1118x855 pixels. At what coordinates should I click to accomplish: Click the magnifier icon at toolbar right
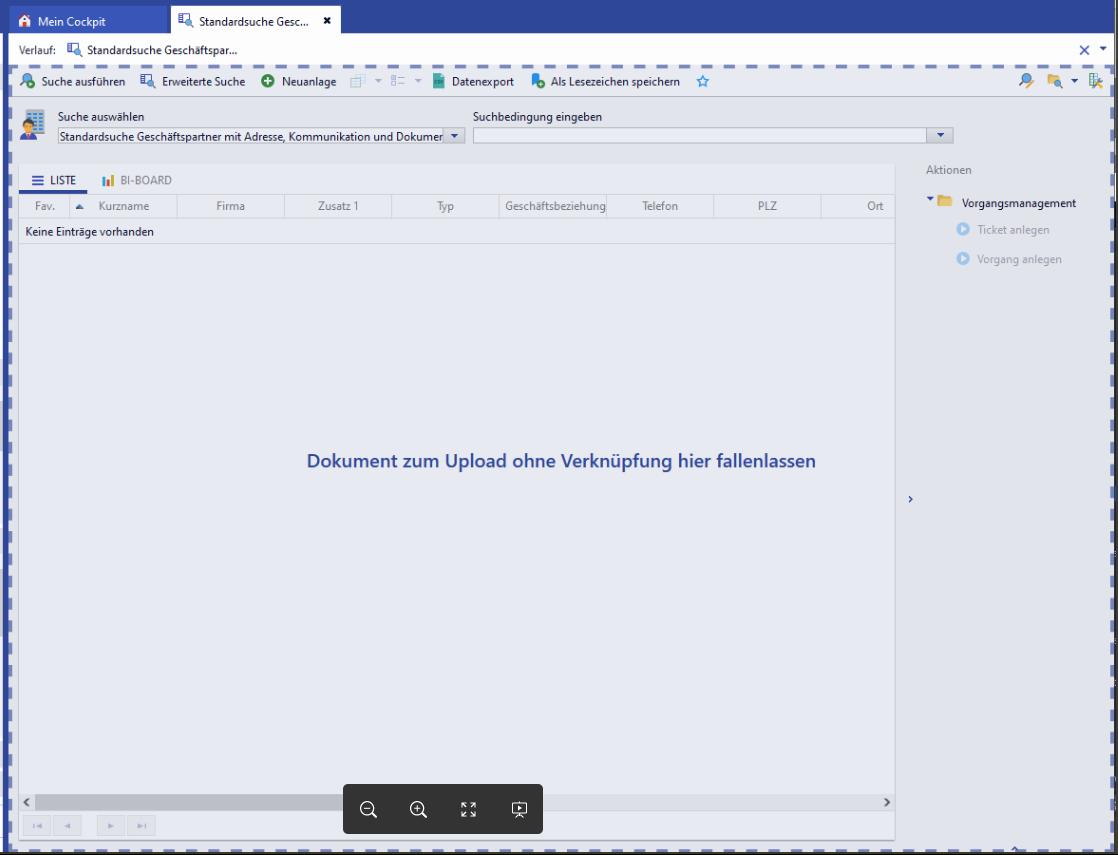pos(1025,82)
